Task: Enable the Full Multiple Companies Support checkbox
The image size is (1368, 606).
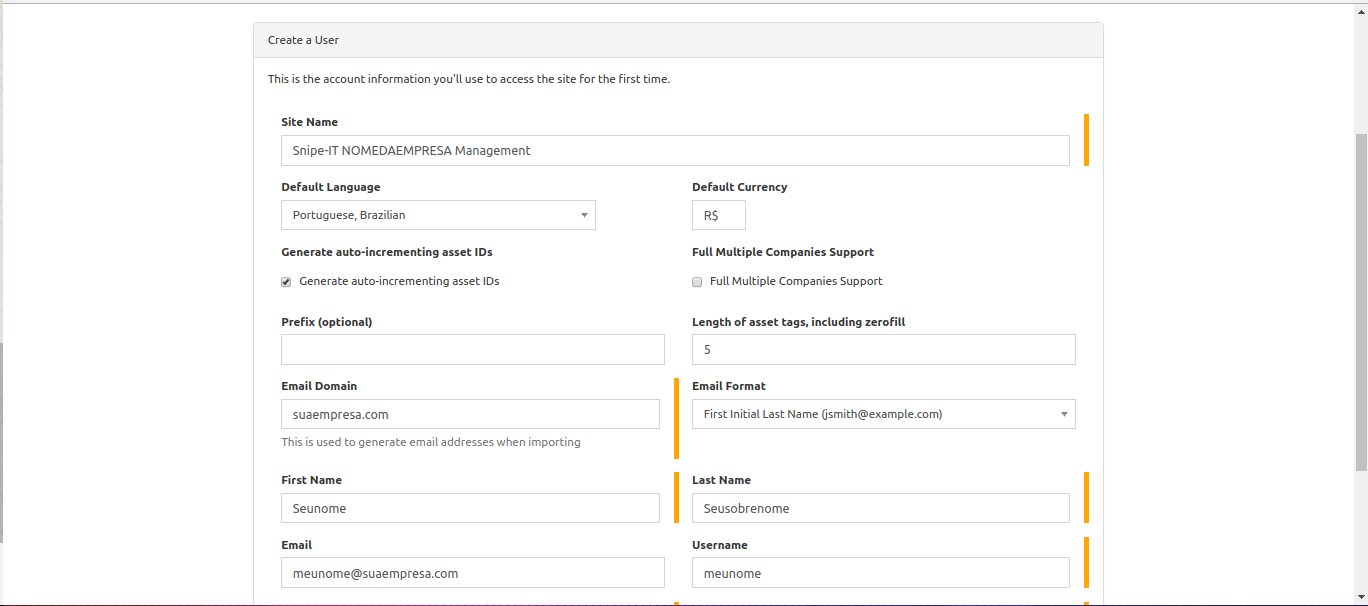Action: pyautogui.click(x=697, y=282)
